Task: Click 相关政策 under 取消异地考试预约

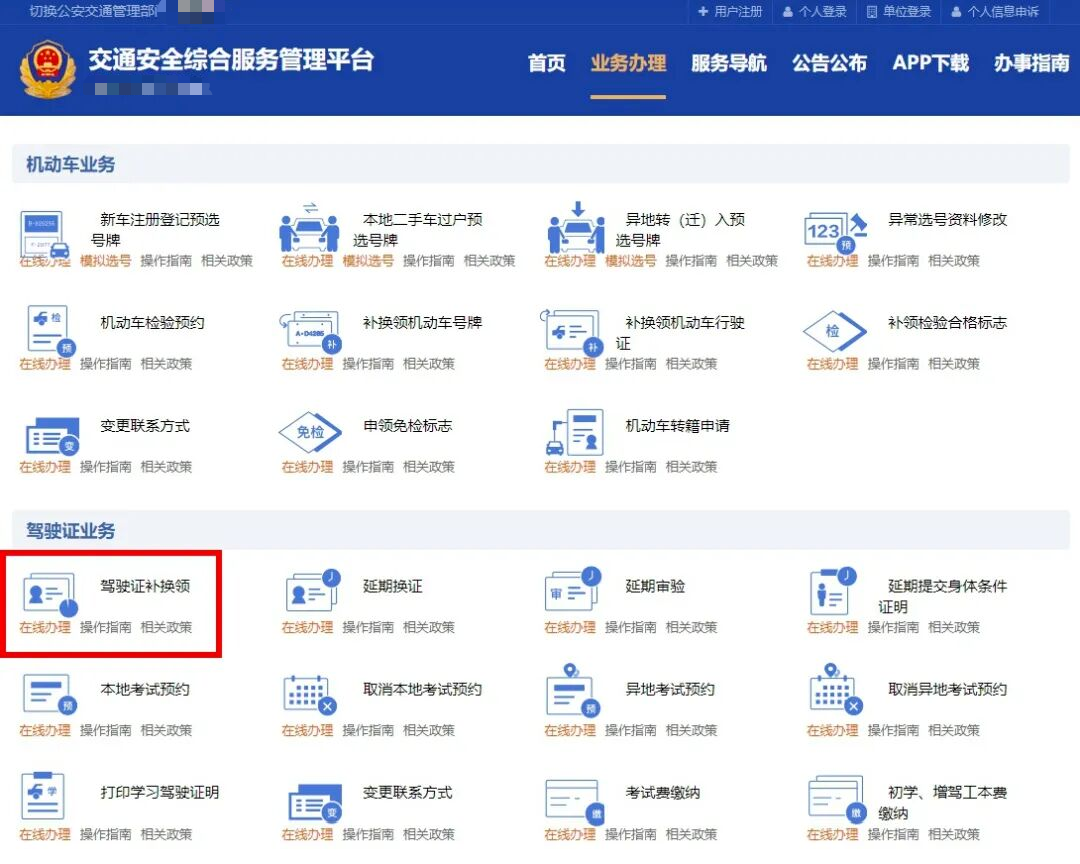Action: pos(954,730)
